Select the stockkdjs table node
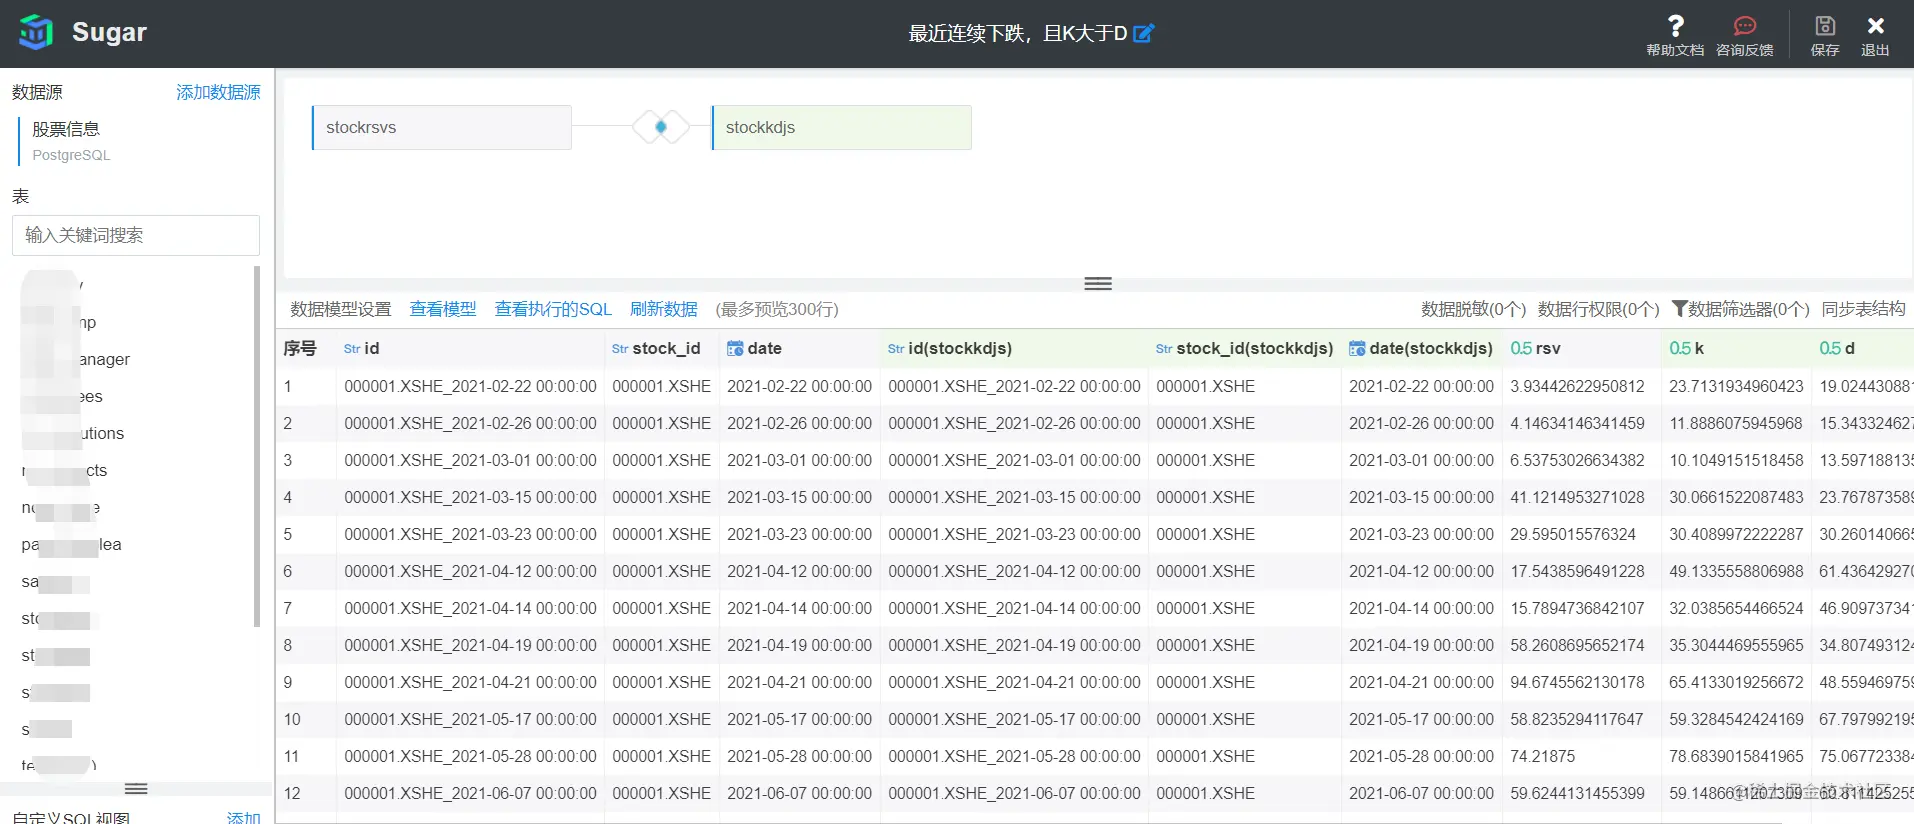 tap(842, 128)
